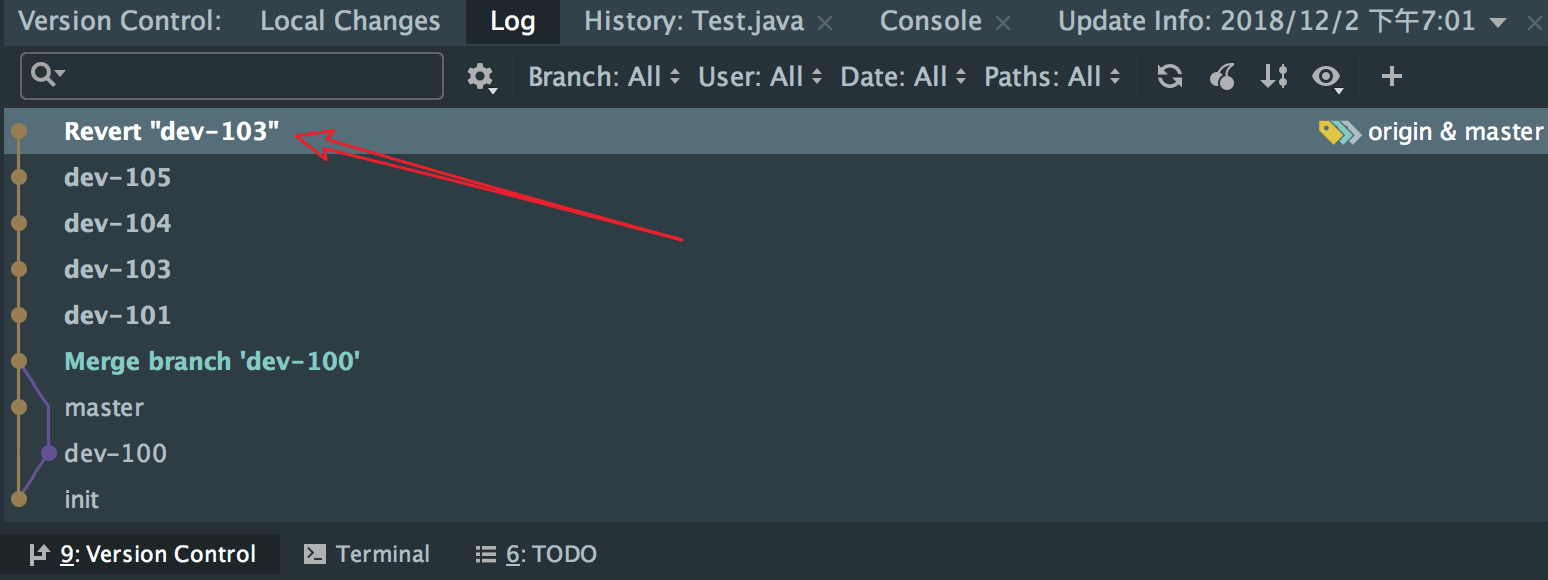
Task: Expand the Date: All filter
Action: pyautogui.click(x=904, y=77)
